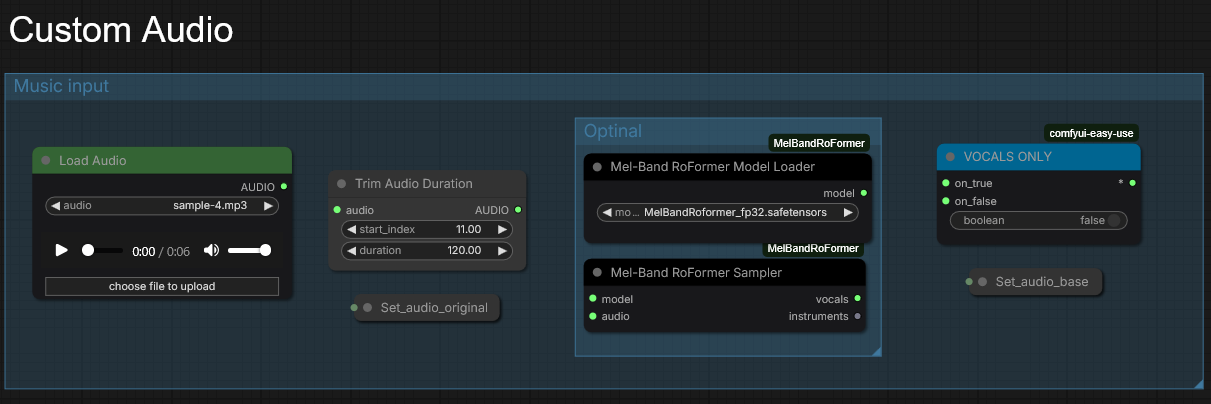Viewport: 1211px width, 404px height.
Task: Click Trim Audio Duration AUDIO output port
Action: [517, 210]
